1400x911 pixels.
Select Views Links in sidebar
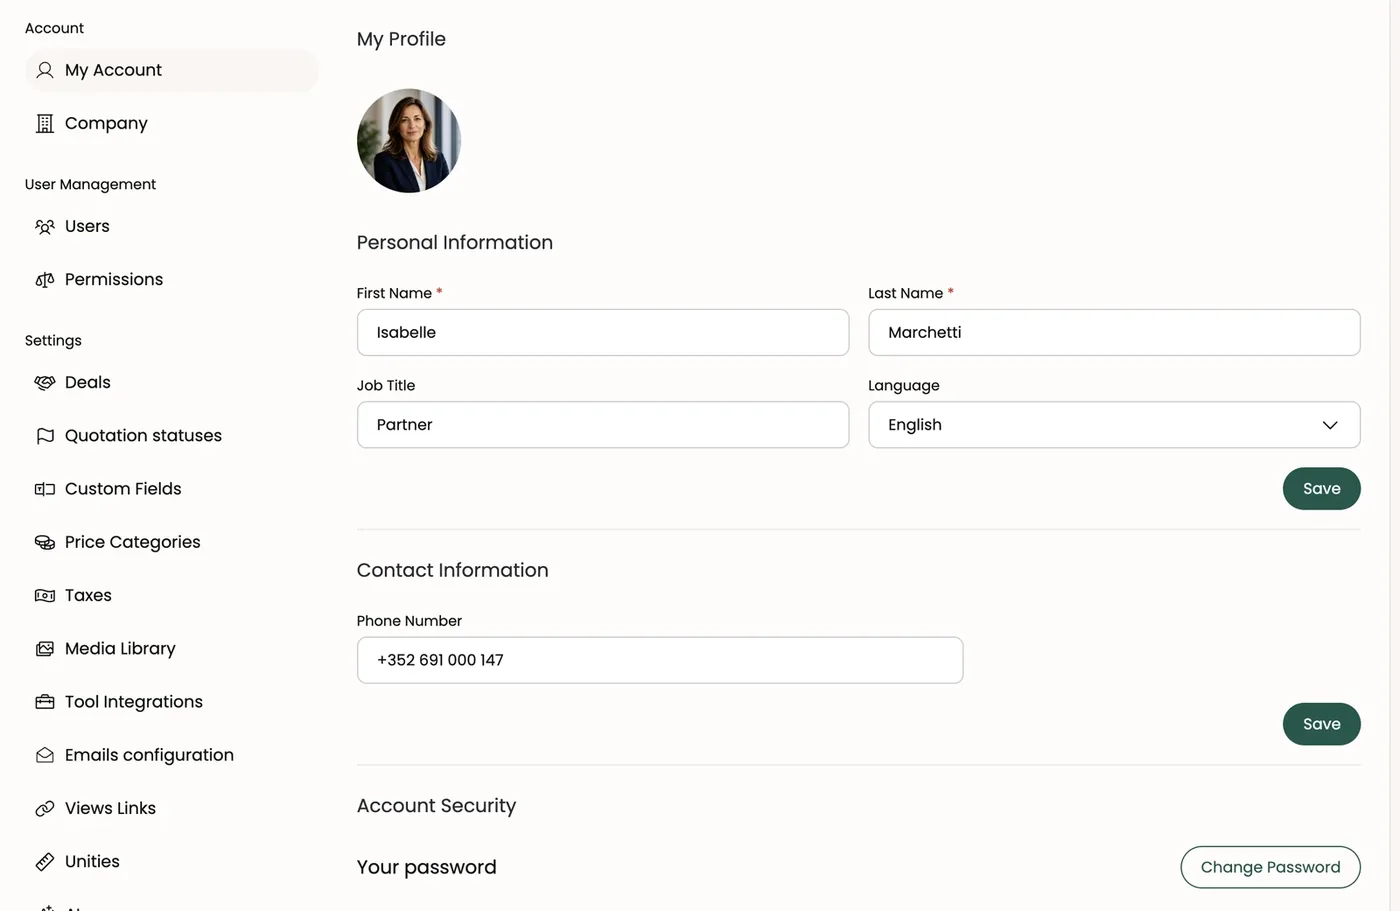(x=171, y=807)
